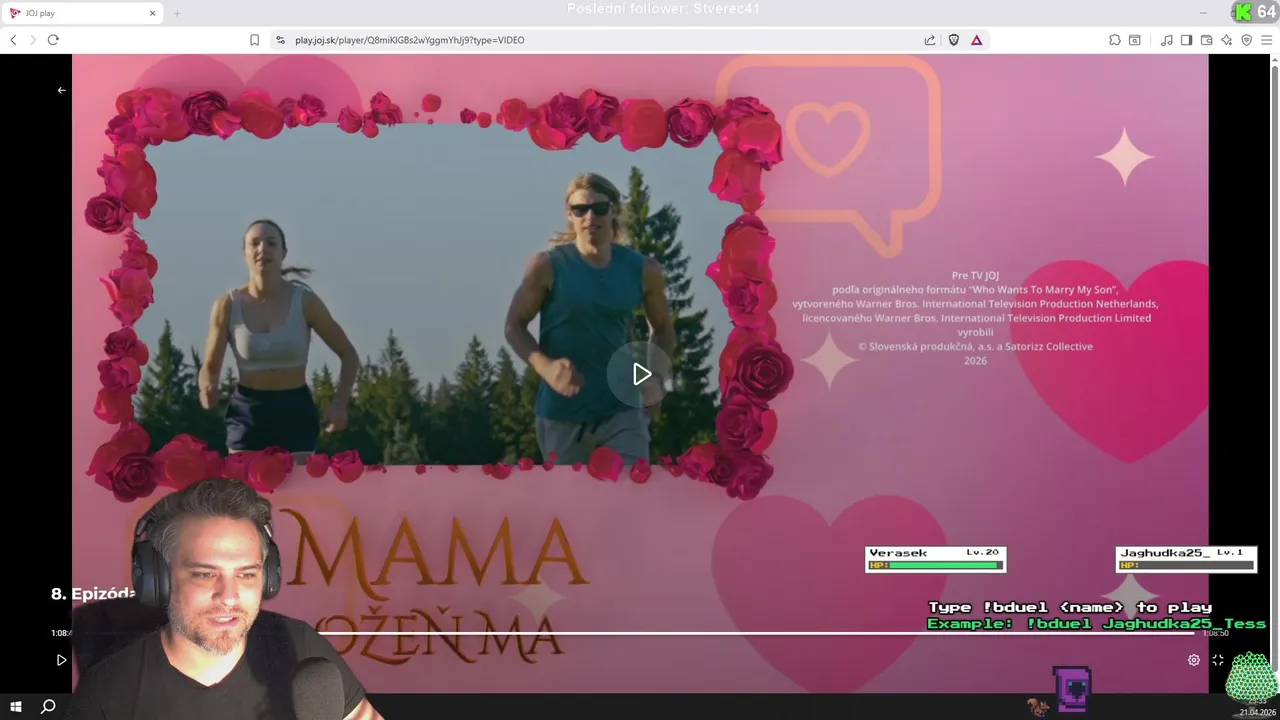The width and height of the screenshot is (1280, 720).
Task: Share this page link
Action: coord(930,40)
